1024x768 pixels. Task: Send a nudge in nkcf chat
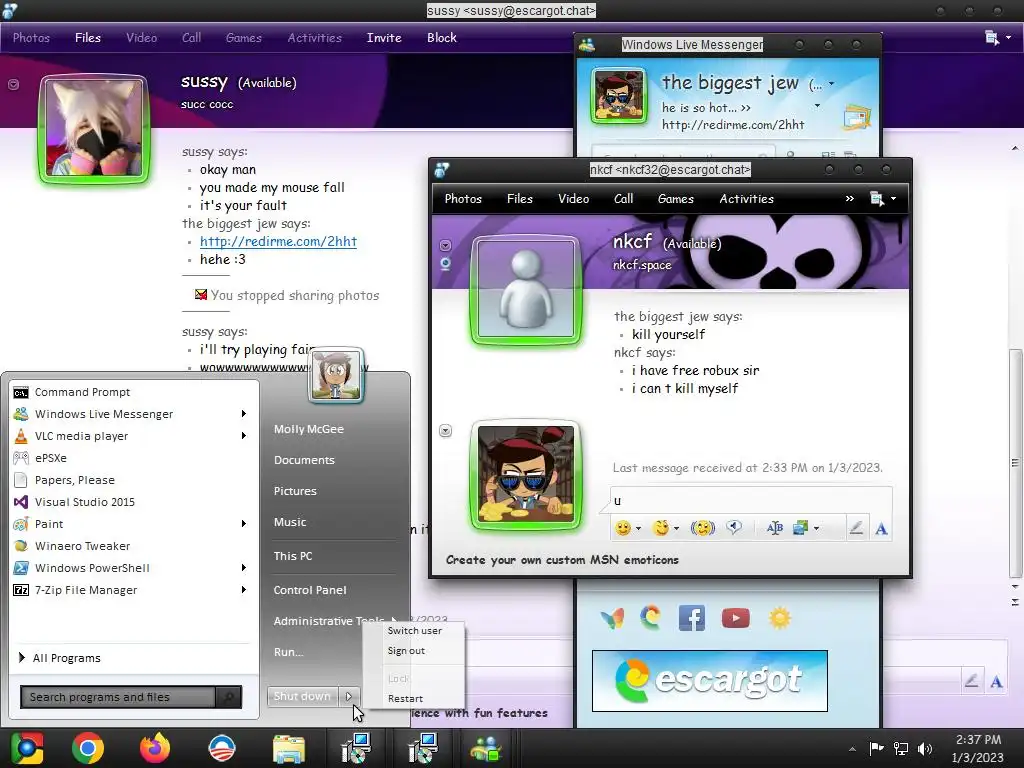coord(703,528)
